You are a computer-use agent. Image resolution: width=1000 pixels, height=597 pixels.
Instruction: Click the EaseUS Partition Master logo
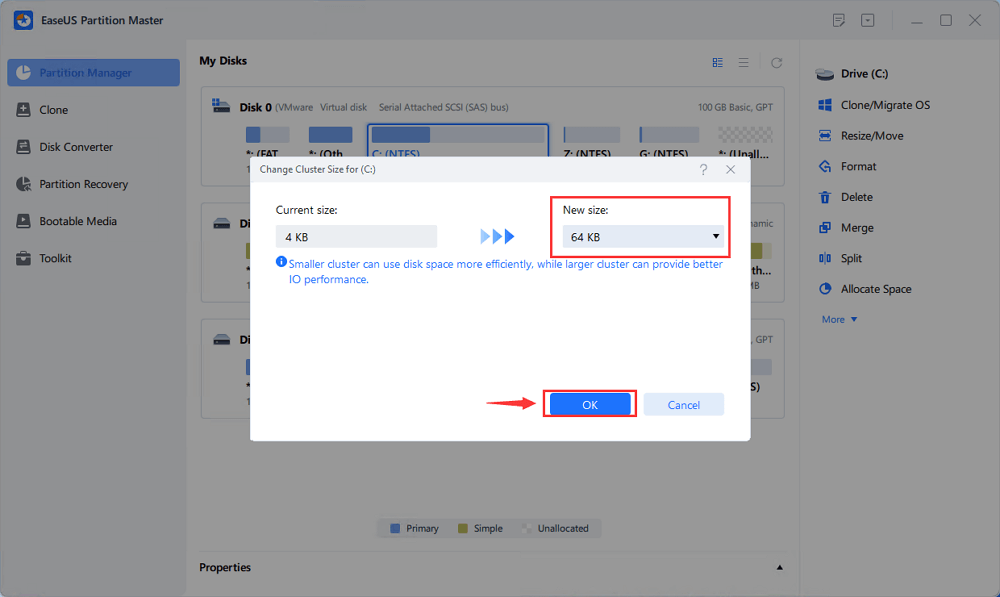click(24, 20)
